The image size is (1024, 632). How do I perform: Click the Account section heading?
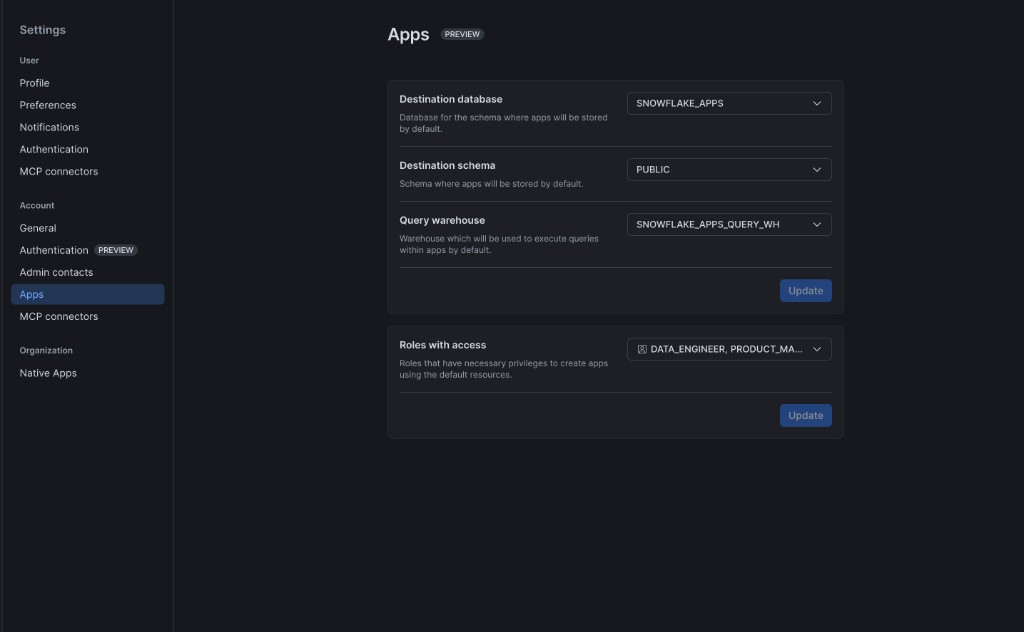click(x=37, y=206)
